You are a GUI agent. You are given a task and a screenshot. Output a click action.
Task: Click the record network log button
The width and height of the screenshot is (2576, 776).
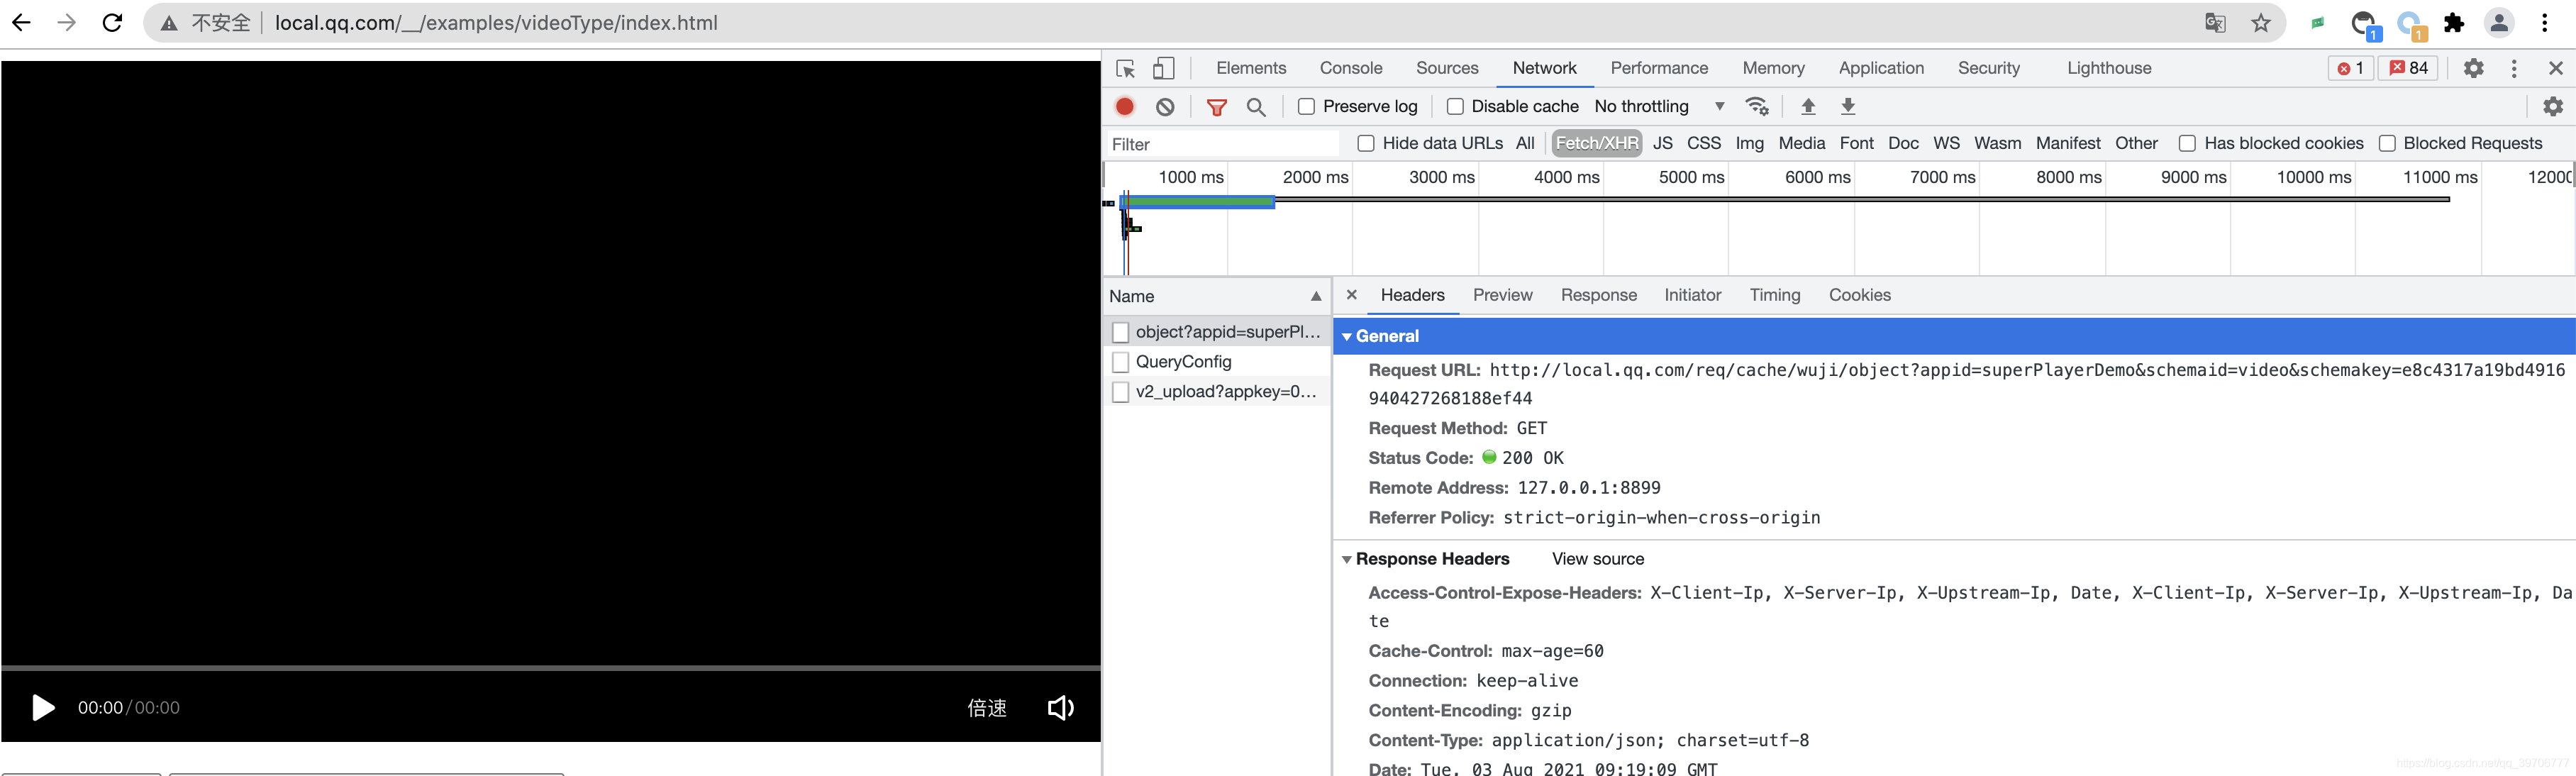tap(1125, 106)
